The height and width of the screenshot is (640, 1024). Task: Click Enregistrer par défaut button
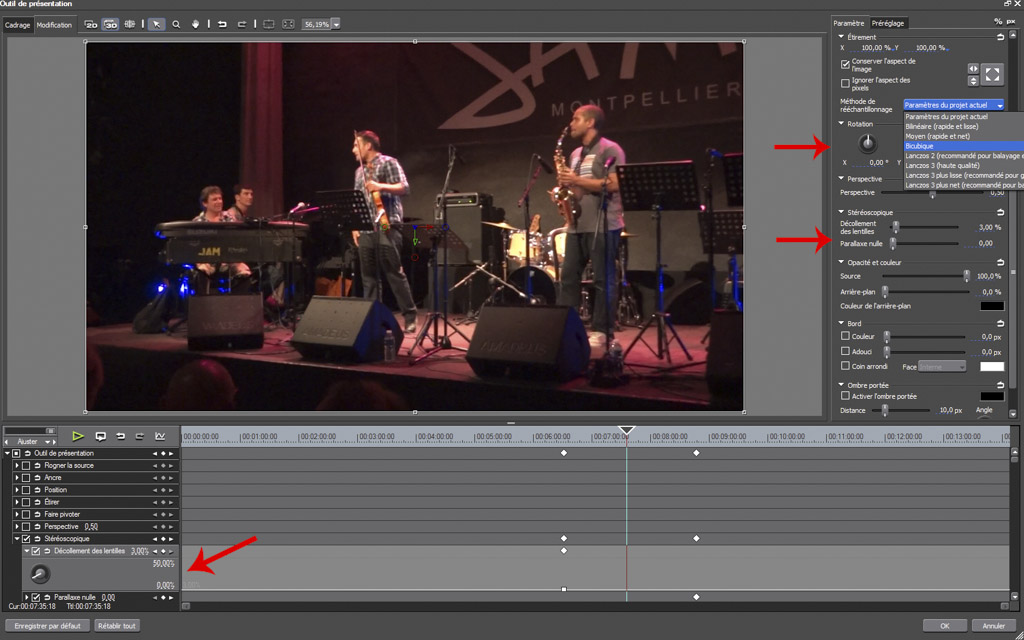click(x=47, y=626)
